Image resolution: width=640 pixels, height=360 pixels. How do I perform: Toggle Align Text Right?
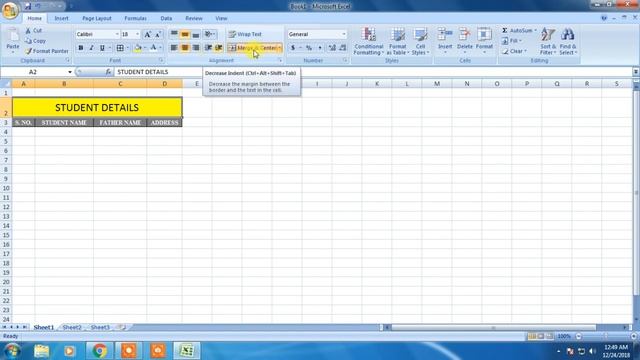point(196,48)
